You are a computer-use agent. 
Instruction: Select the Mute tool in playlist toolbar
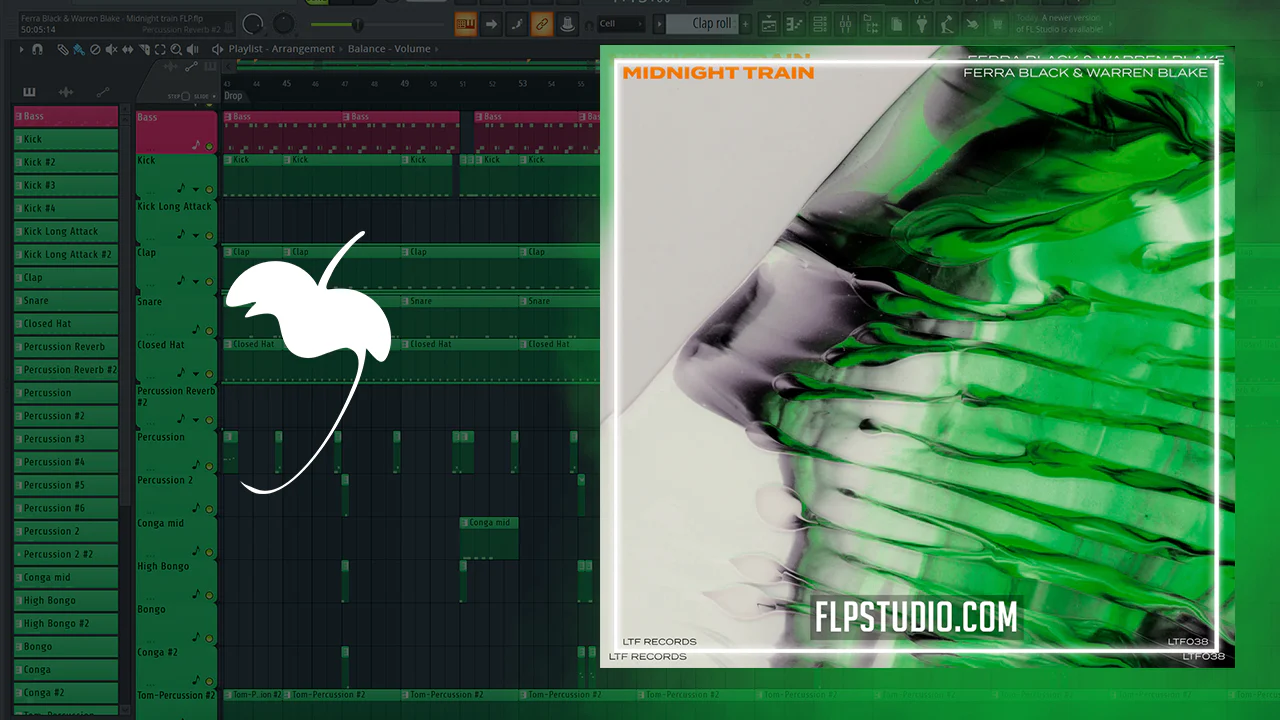111,49
